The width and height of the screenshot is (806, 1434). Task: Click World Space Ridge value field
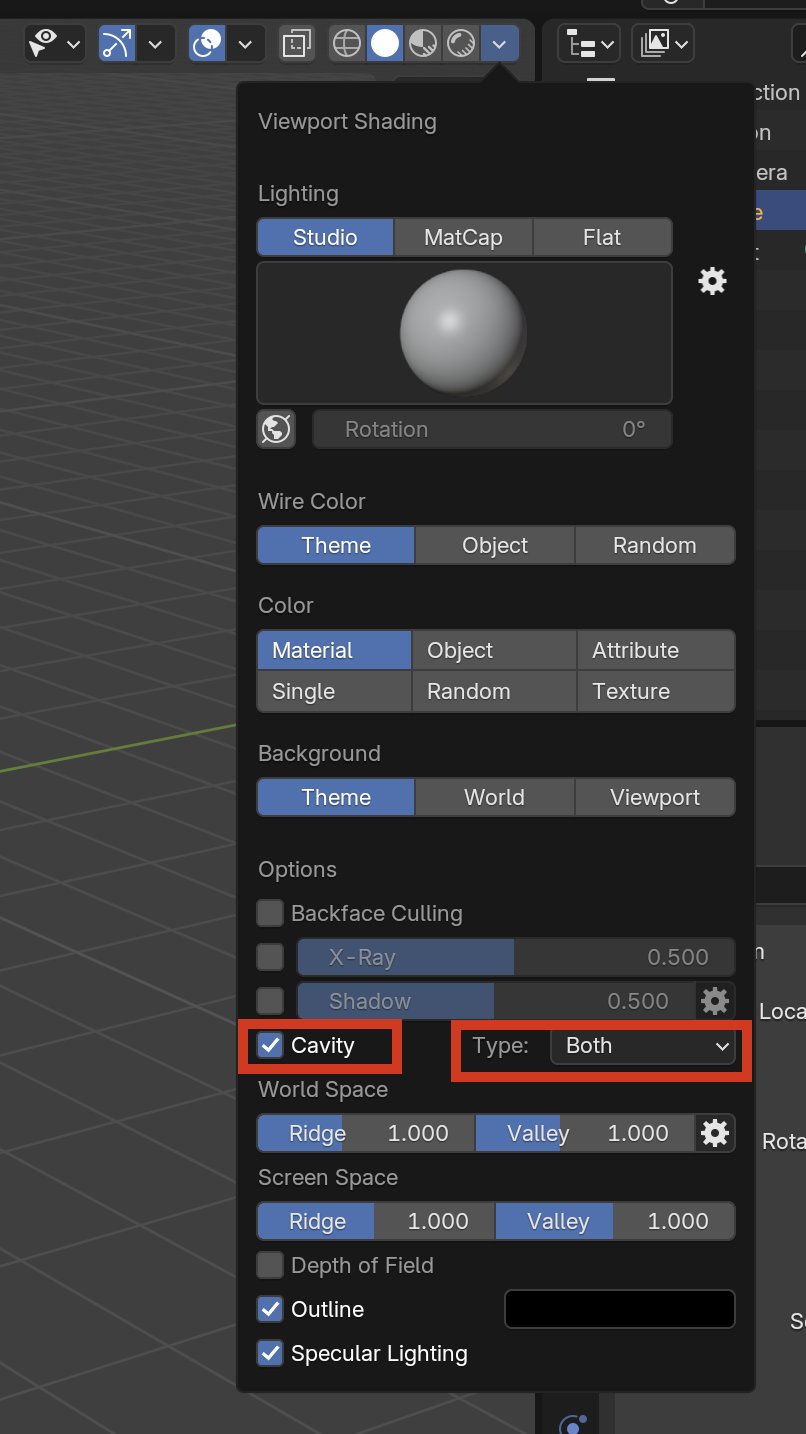pyautogui.click(x=366, y=1133)
